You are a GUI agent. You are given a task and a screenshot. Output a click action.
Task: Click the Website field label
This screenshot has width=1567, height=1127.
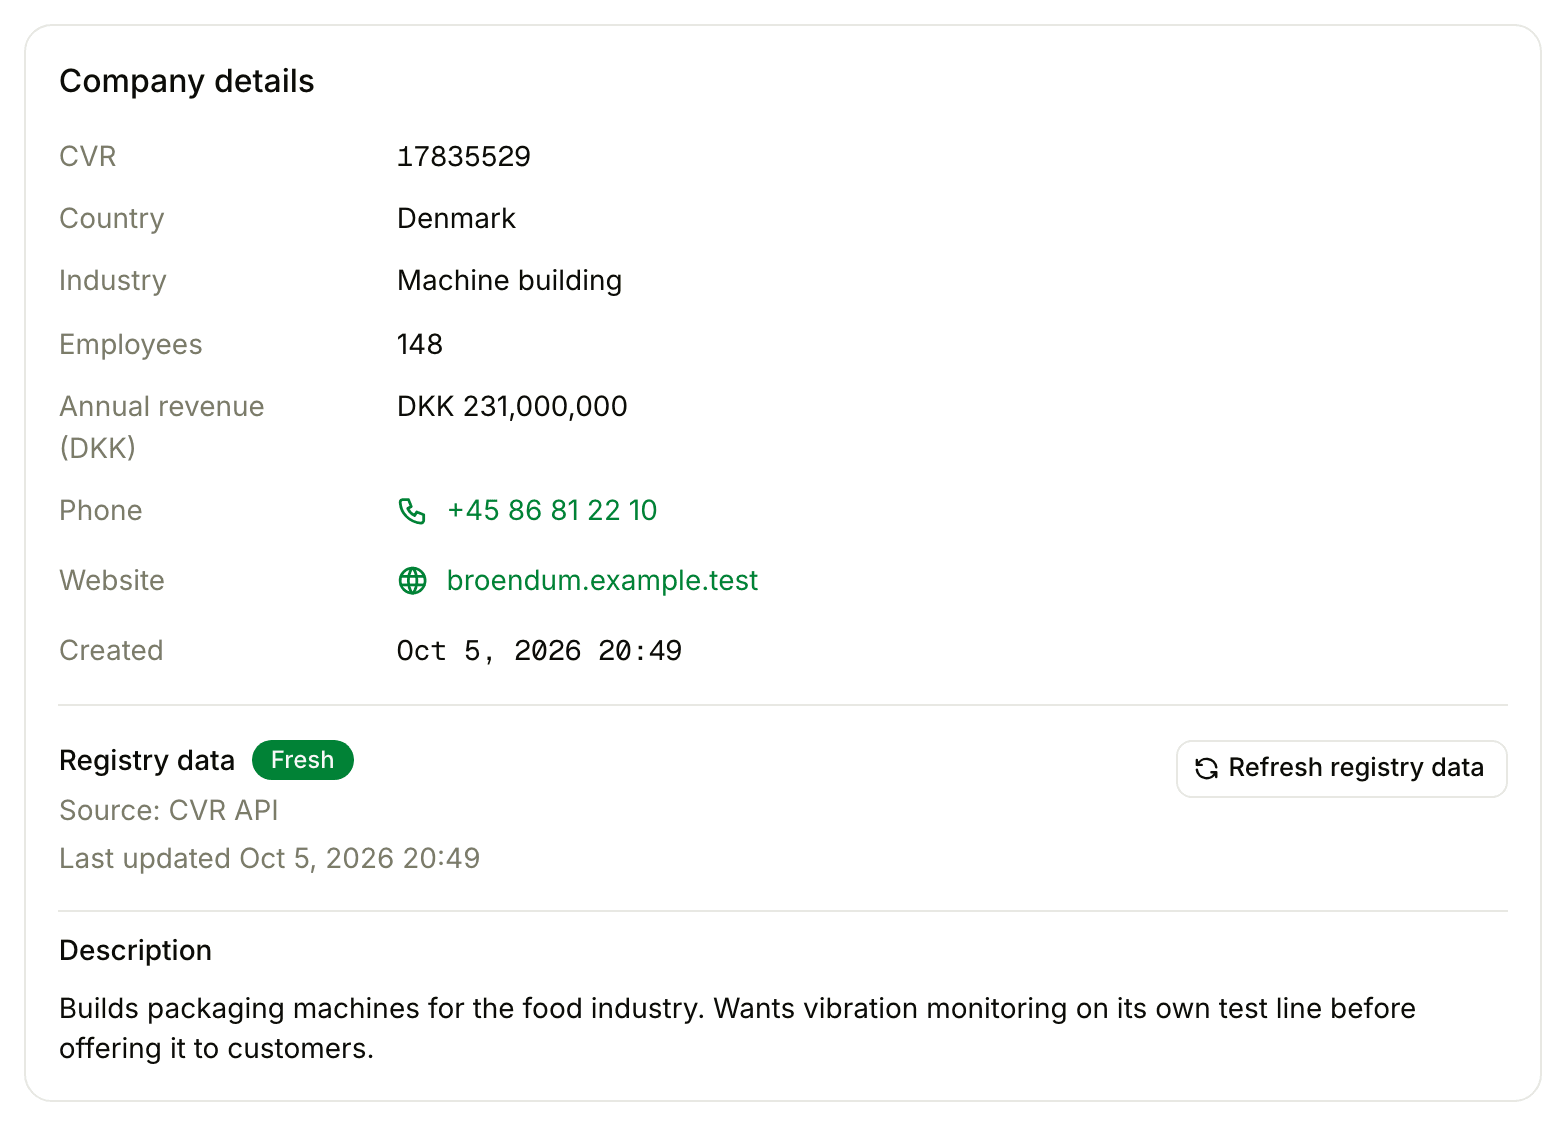pyautogui.click(x=112, y=581)
